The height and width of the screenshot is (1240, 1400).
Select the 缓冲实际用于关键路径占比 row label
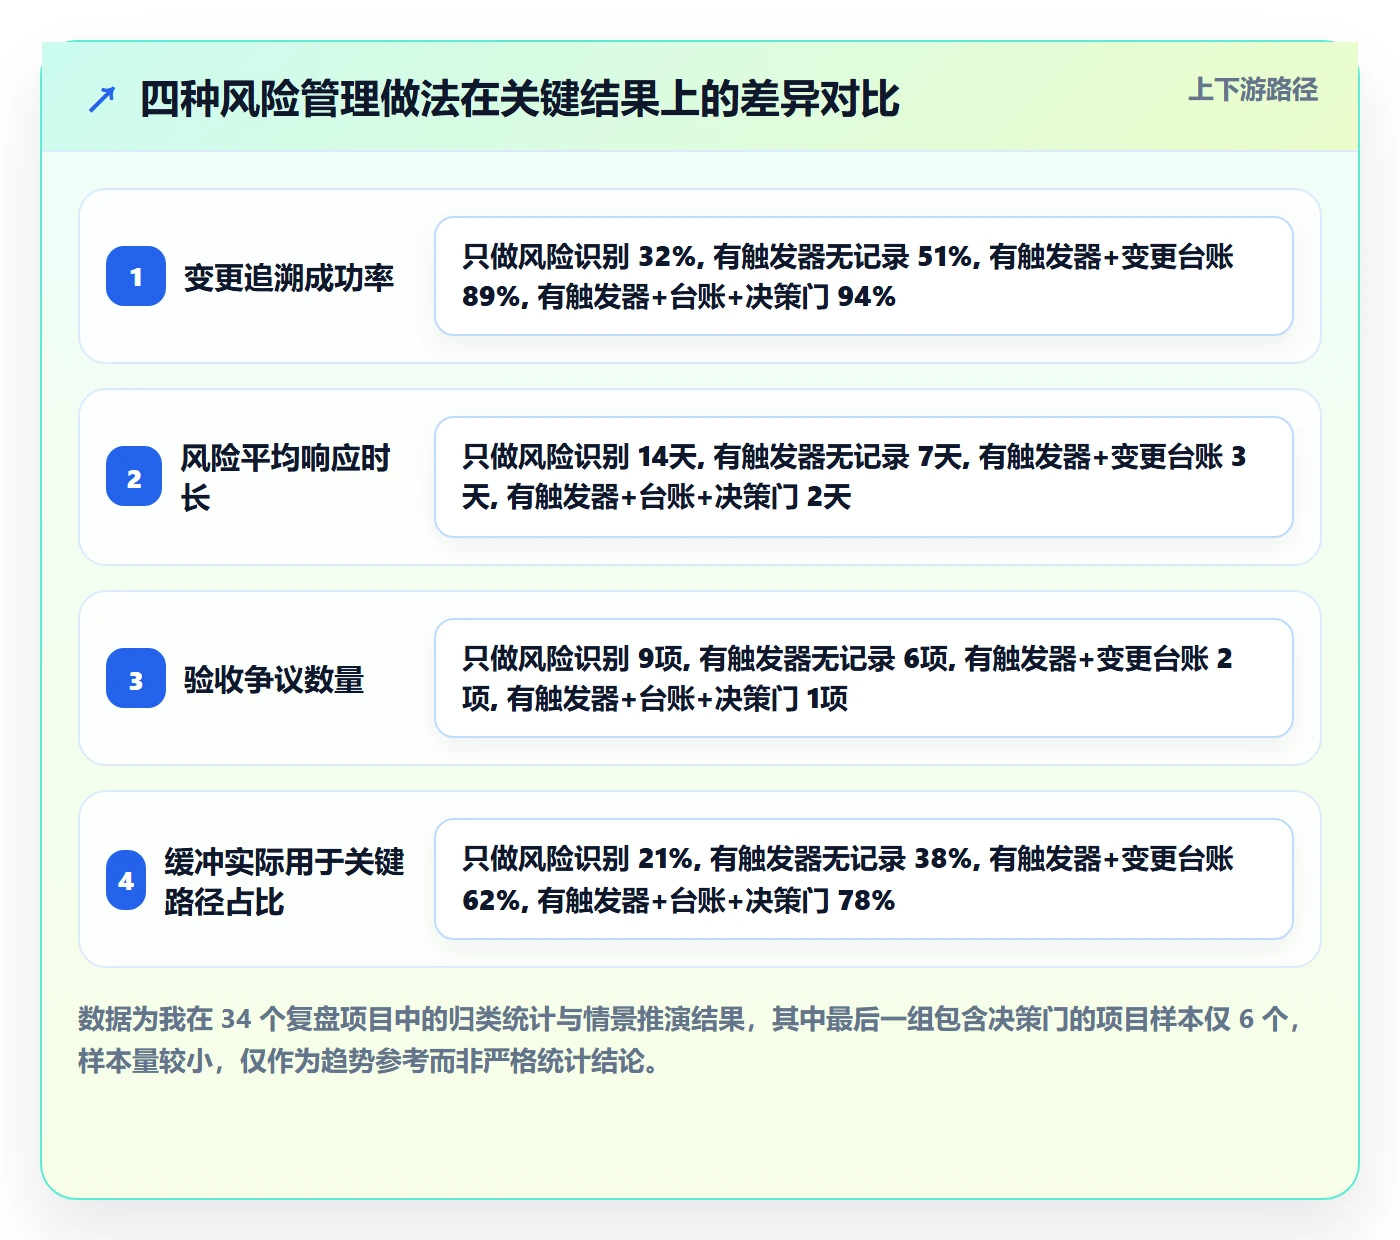285,881
